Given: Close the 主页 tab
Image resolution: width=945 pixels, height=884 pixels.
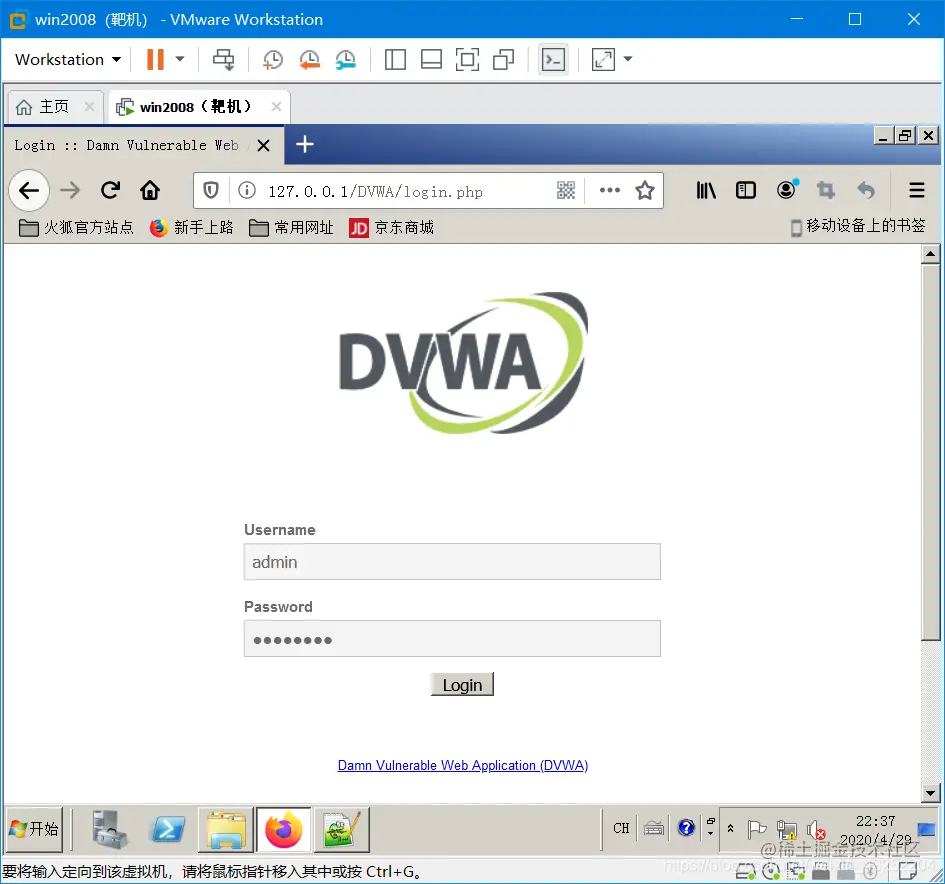Looking at the screenshot, I should pos(89,107).
